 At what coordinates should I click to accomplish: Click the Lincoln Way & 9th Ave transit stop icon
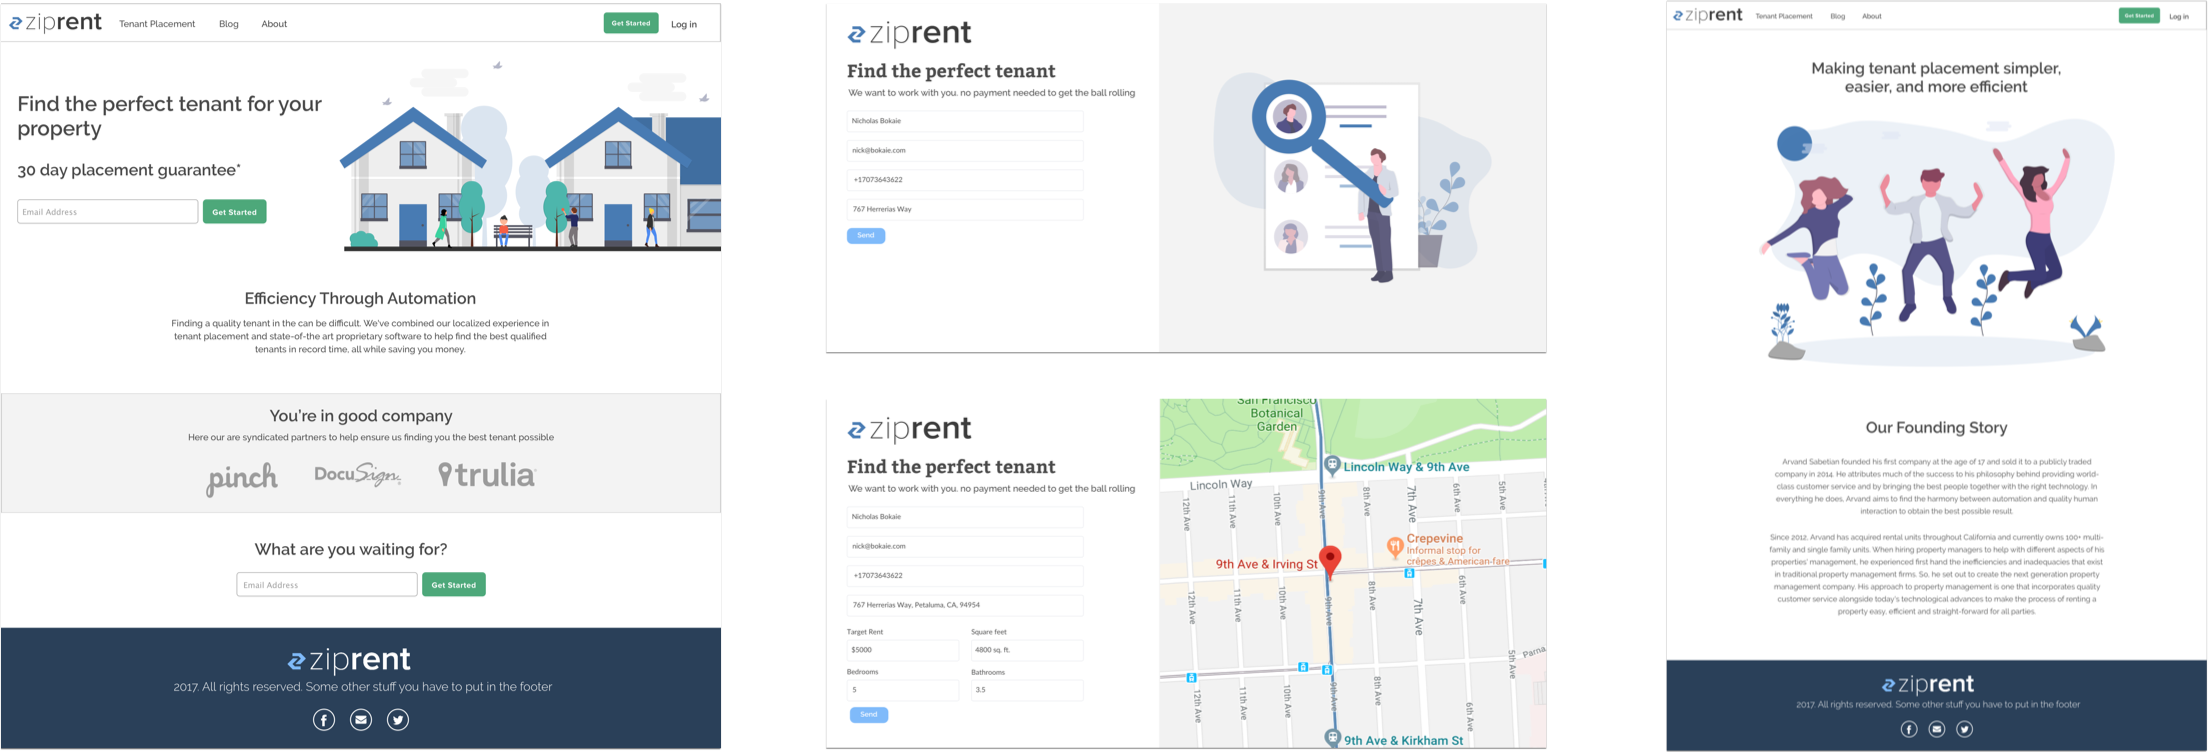[1332, 465]
